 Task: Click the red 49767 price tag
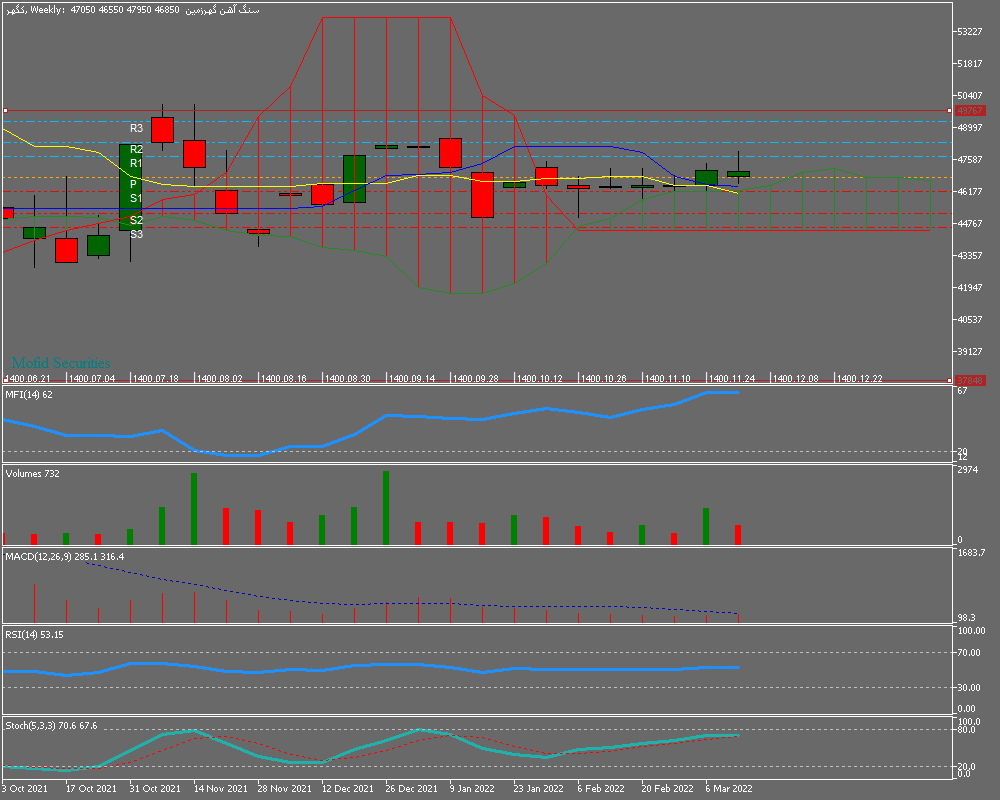pyautogui.click(x=970, y=110)
